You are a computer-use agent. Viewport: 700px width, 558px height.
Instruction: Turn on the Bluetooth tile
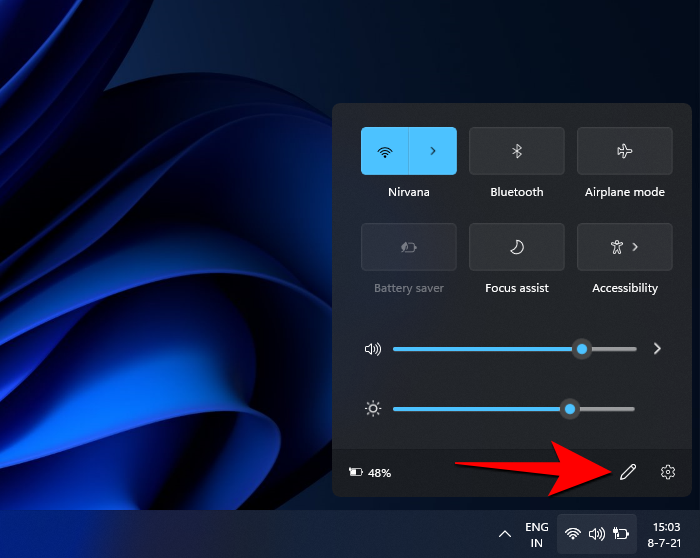click(517, 151)
